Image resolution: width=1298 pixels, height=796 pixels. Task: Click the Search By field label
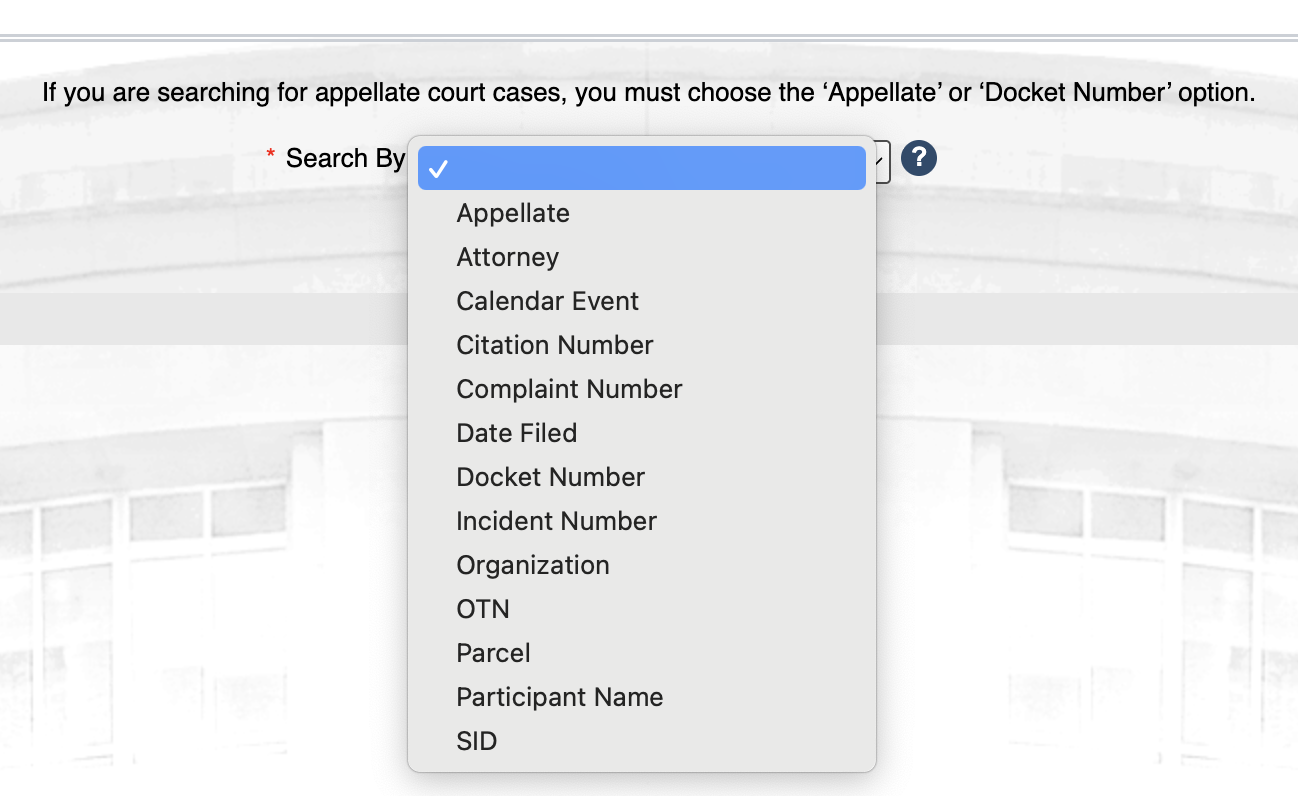tap(345, 159)
